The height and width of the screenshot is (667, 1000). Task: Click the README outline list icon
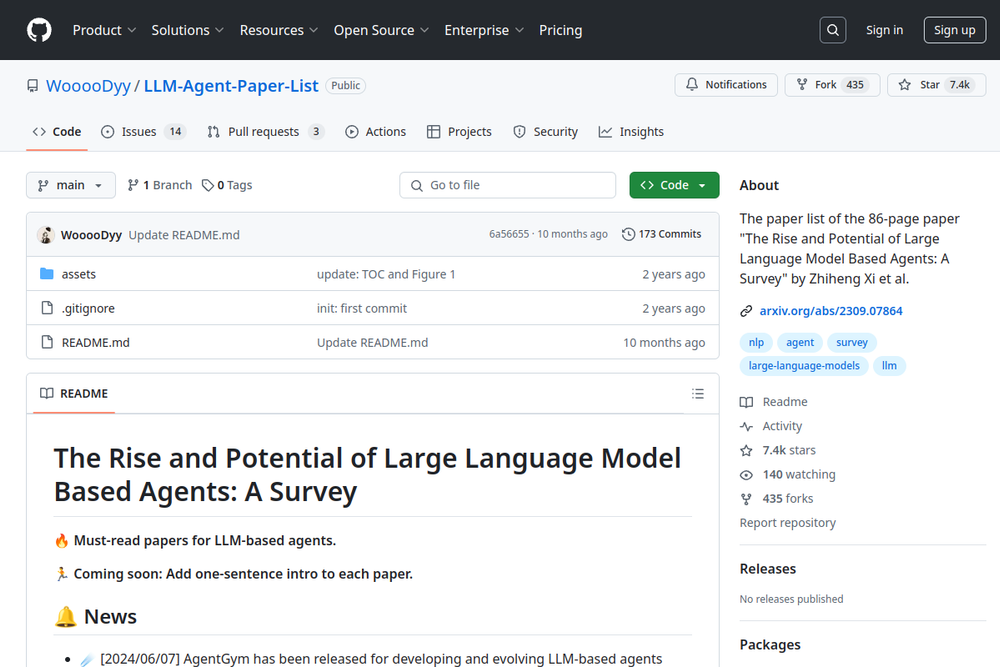(x=698, y=394)
